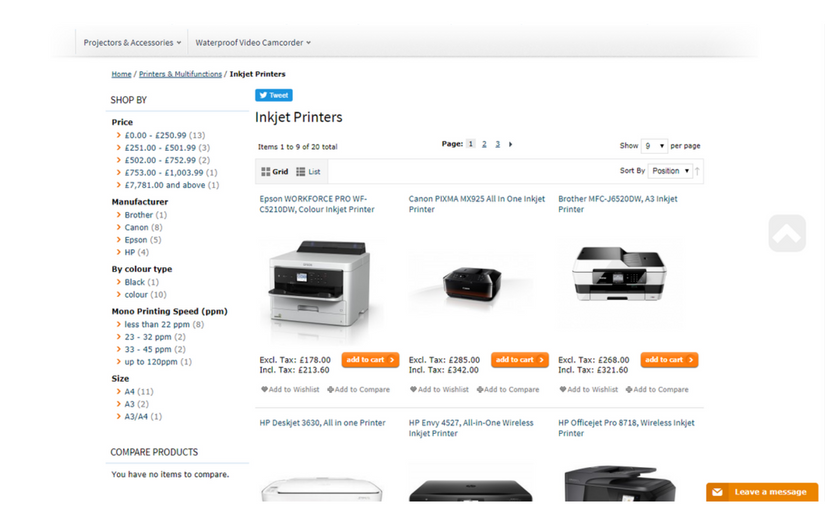This screenshot has height=525, width=825.
Task: Open Epson WORKFORCE PRO WF-C5210DW product title
Action: click(317, 204)
